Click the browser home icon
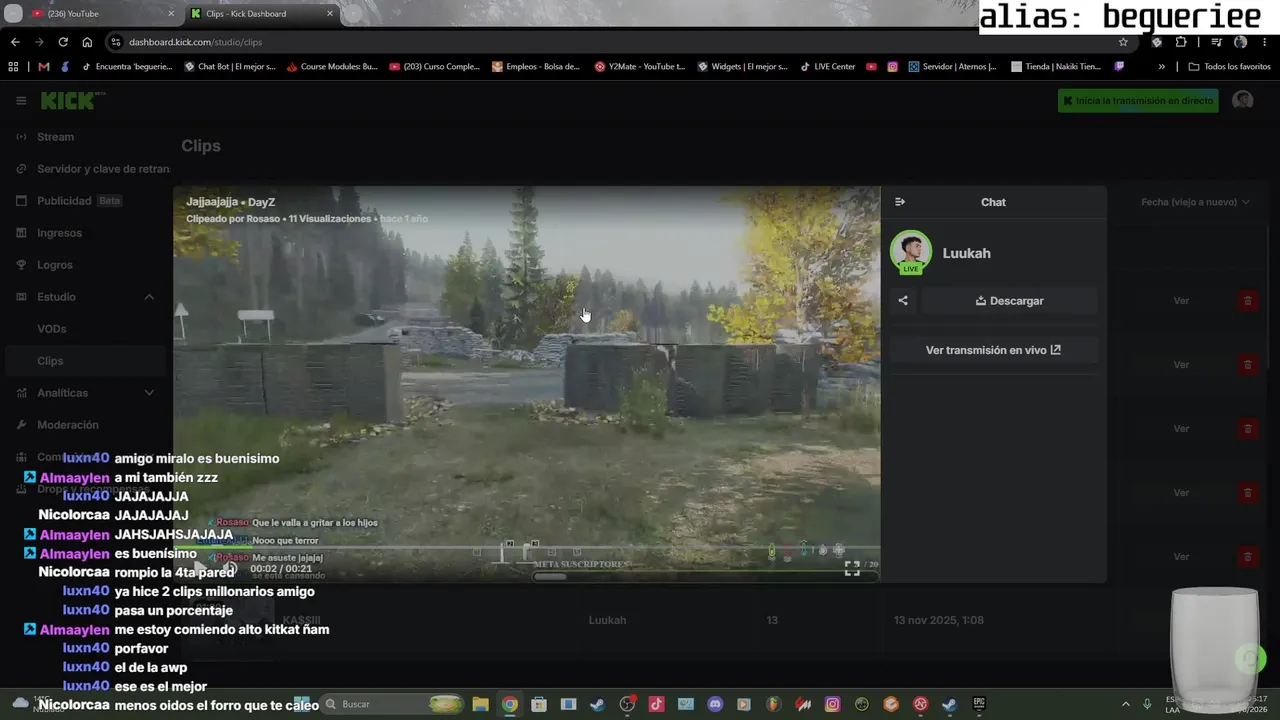Screen dimensions: 1280x720 (x=87, y=42)
